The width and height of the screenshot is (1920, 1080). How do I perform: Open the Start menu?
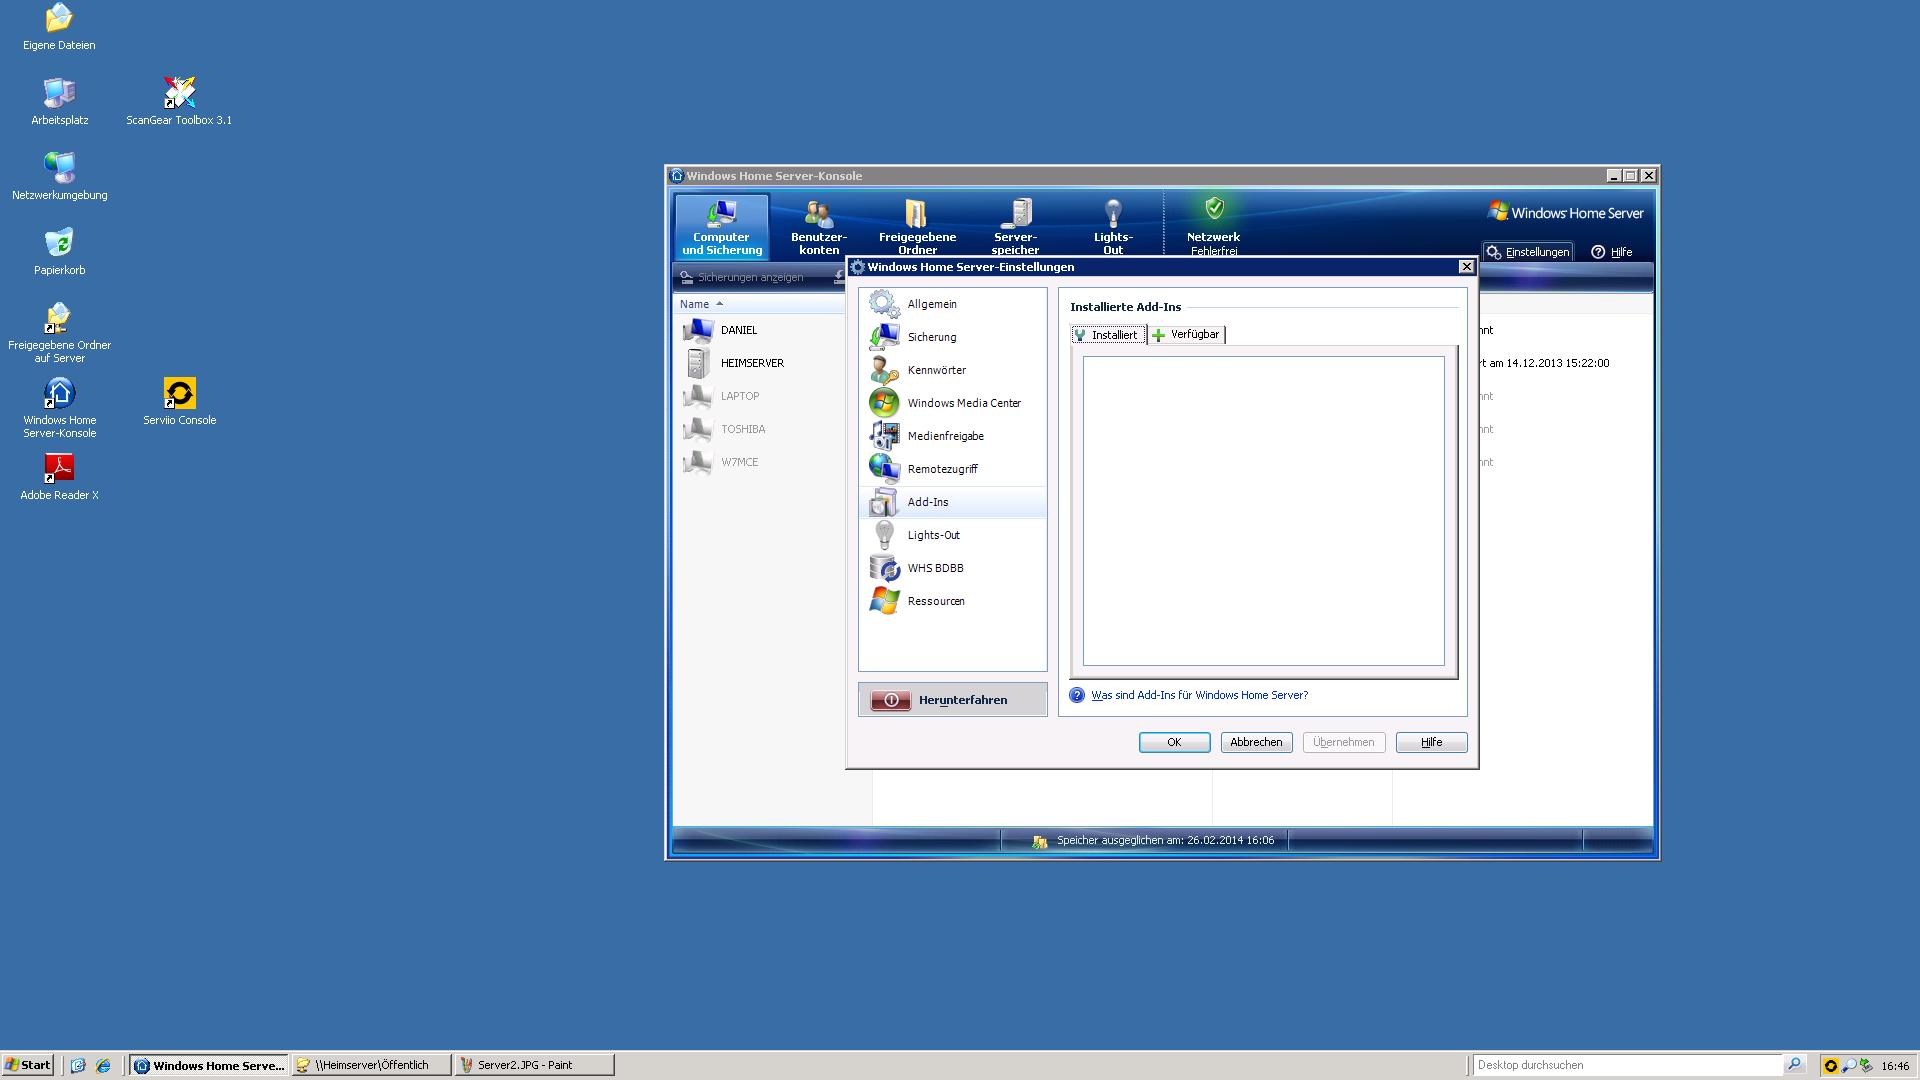click(x=27, y=1065)
